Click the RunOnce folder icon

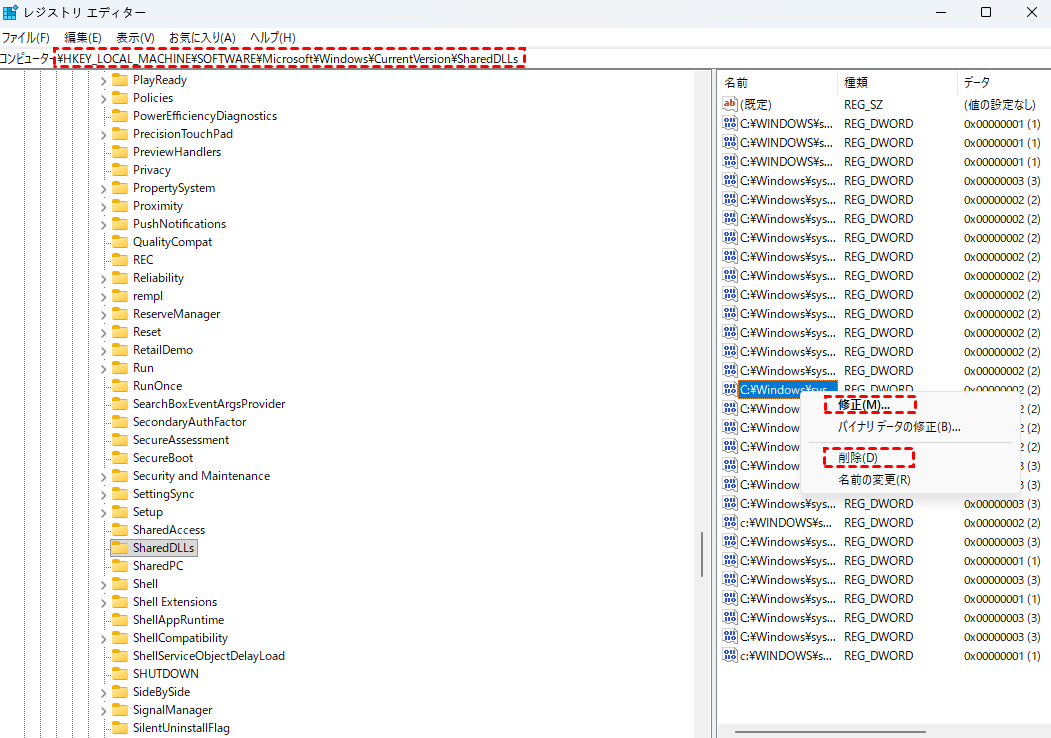click(x=120, y=386)
